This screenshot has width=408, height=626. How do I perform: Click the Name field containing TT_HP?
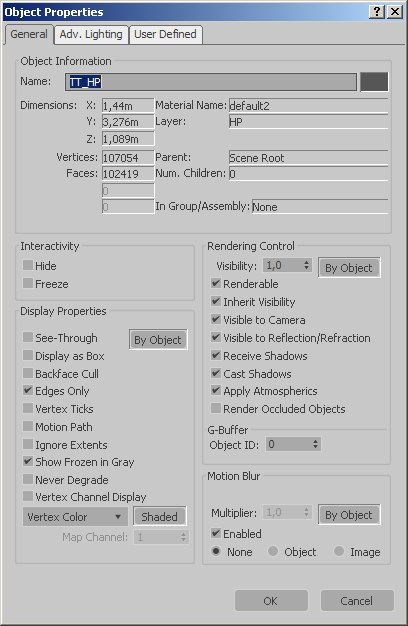(211, 82)
